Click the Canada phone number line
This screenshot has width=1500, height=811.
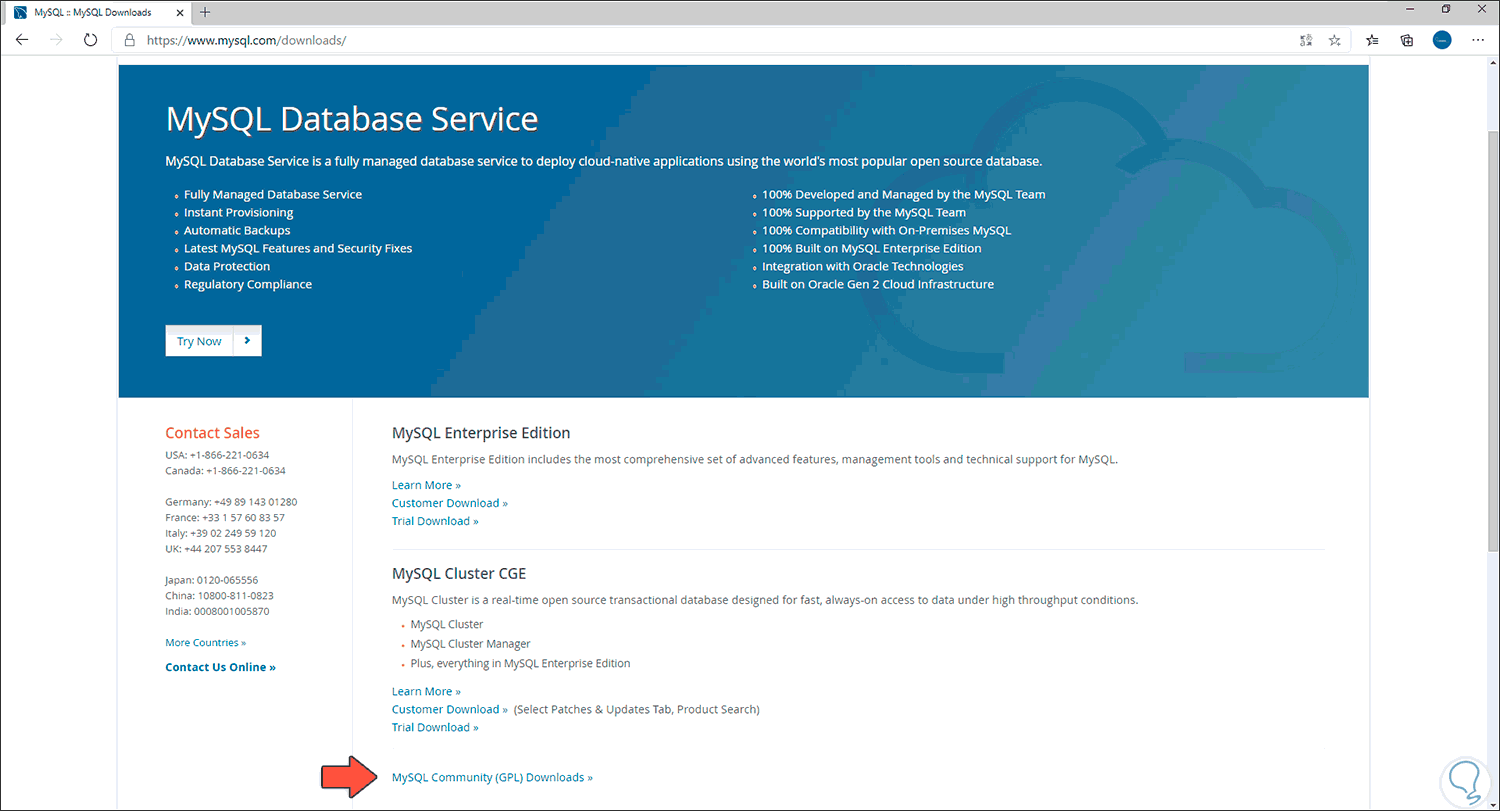[225, 470]
